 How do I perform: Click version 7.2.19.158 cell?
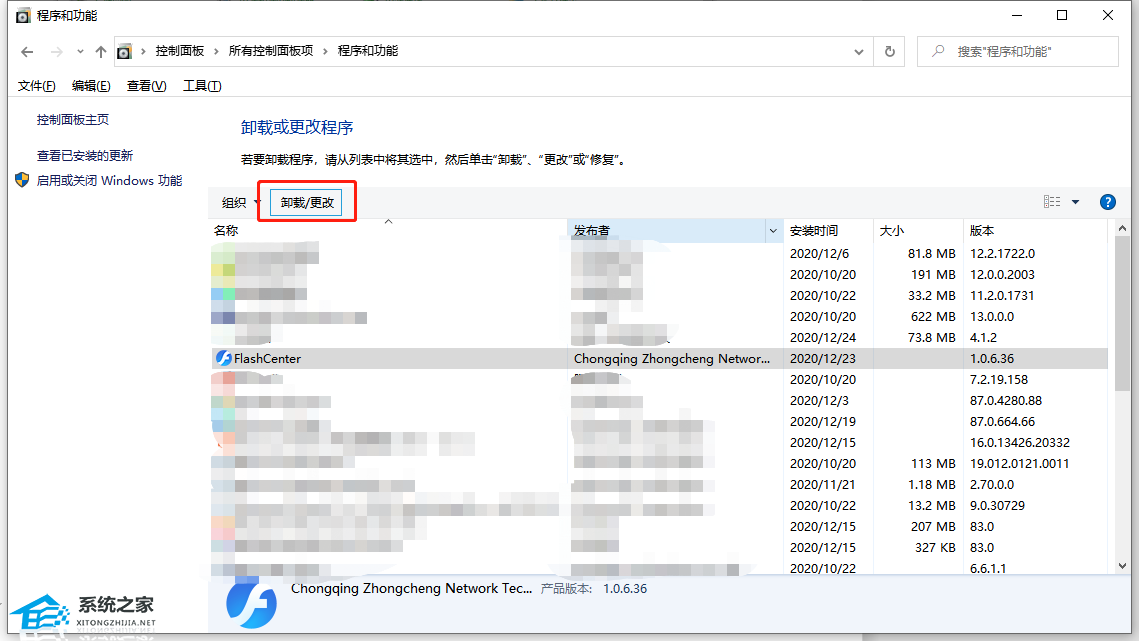click(1000, 379)
